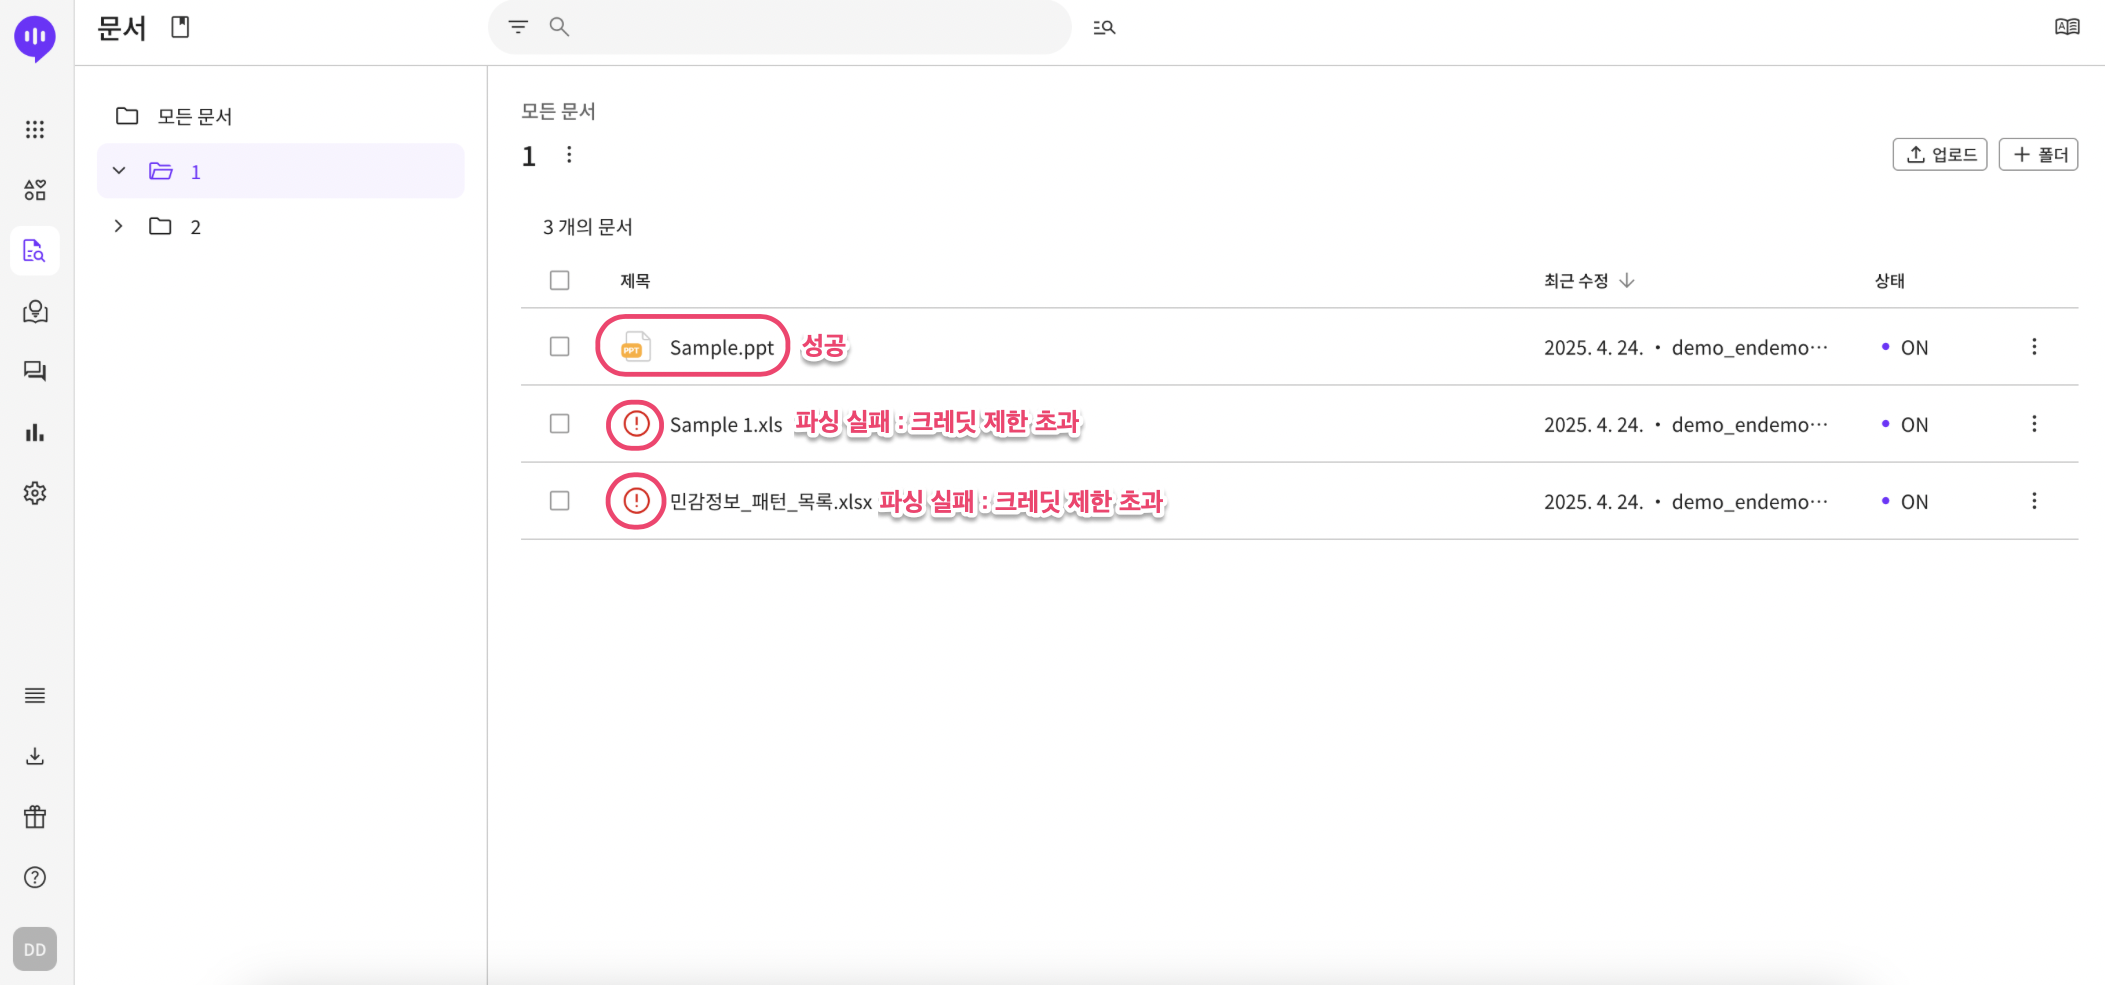This screenshot has width=2105, height=985.
Task: Click the 업로드 upload button
Action: pos(1939,155)
